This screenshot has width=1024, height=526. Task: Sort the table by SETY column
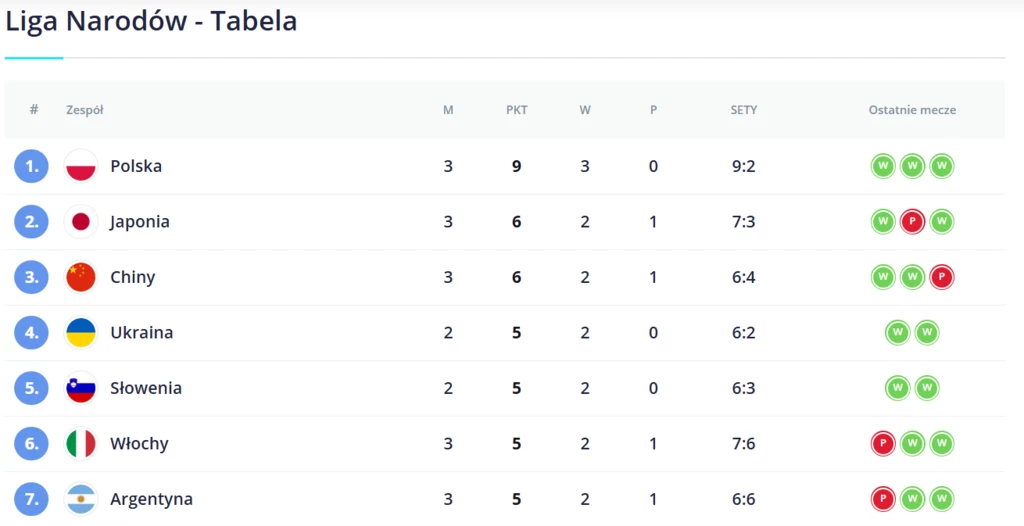tap(744, 110)
